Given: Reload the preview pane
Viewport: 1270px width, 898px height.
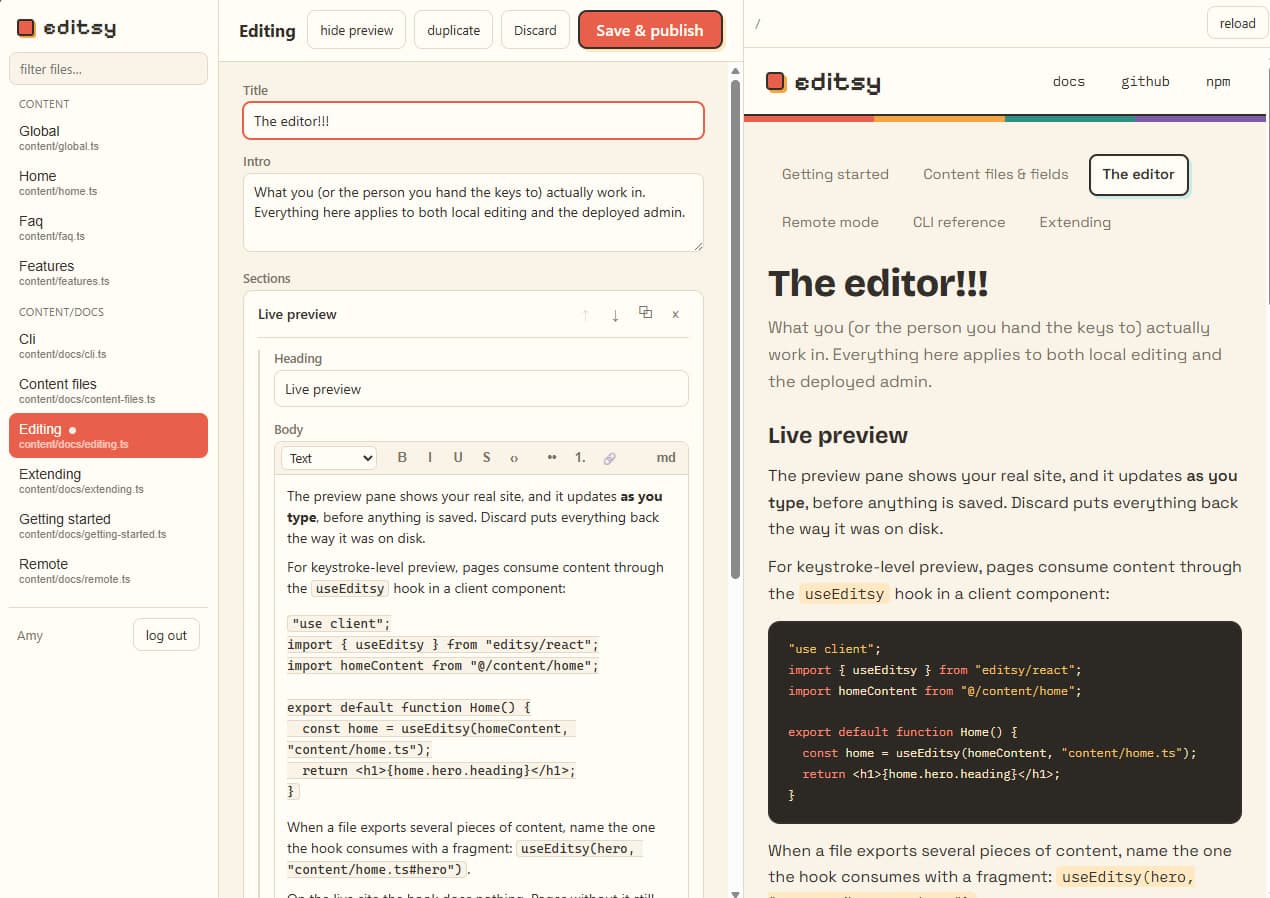Looking at the screenshot, I should click(x=1237, y=23).
